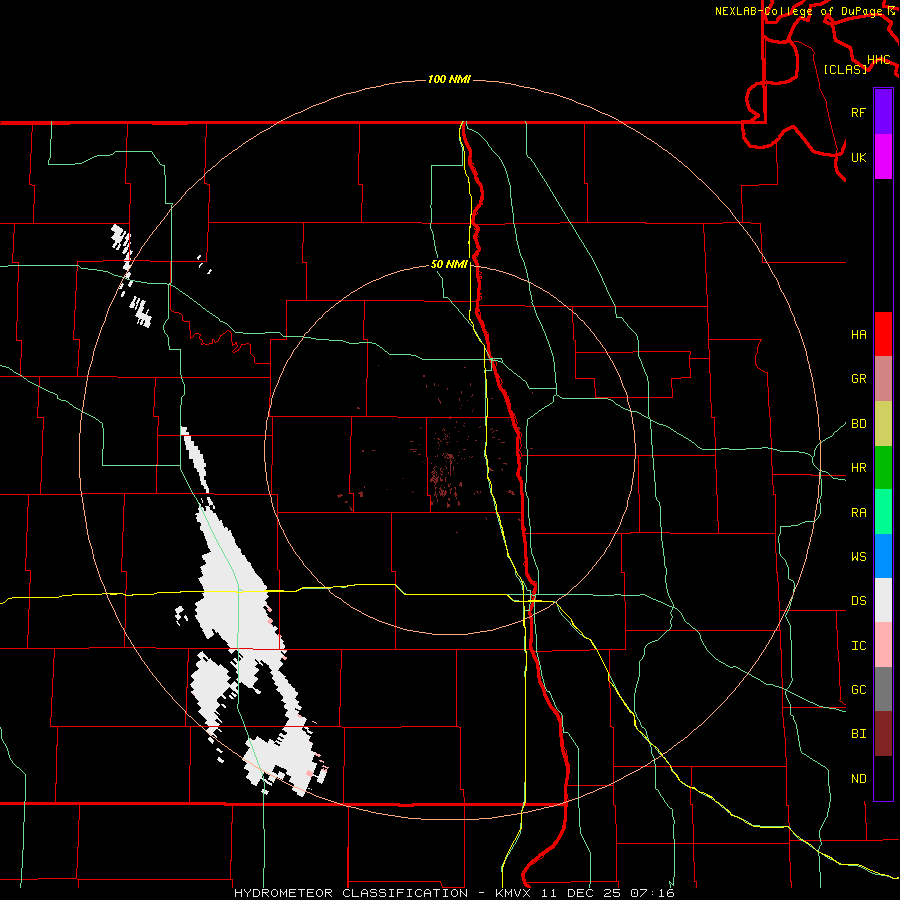900x900 pixels.
Task: Click the DS white legend swatch
Action: [x=883, y=600]
